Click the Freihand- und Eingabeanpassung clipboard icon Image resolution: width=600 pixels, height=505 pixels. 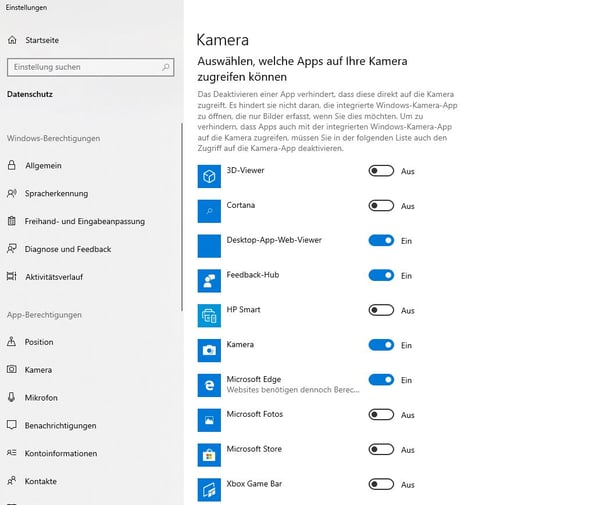12,221
